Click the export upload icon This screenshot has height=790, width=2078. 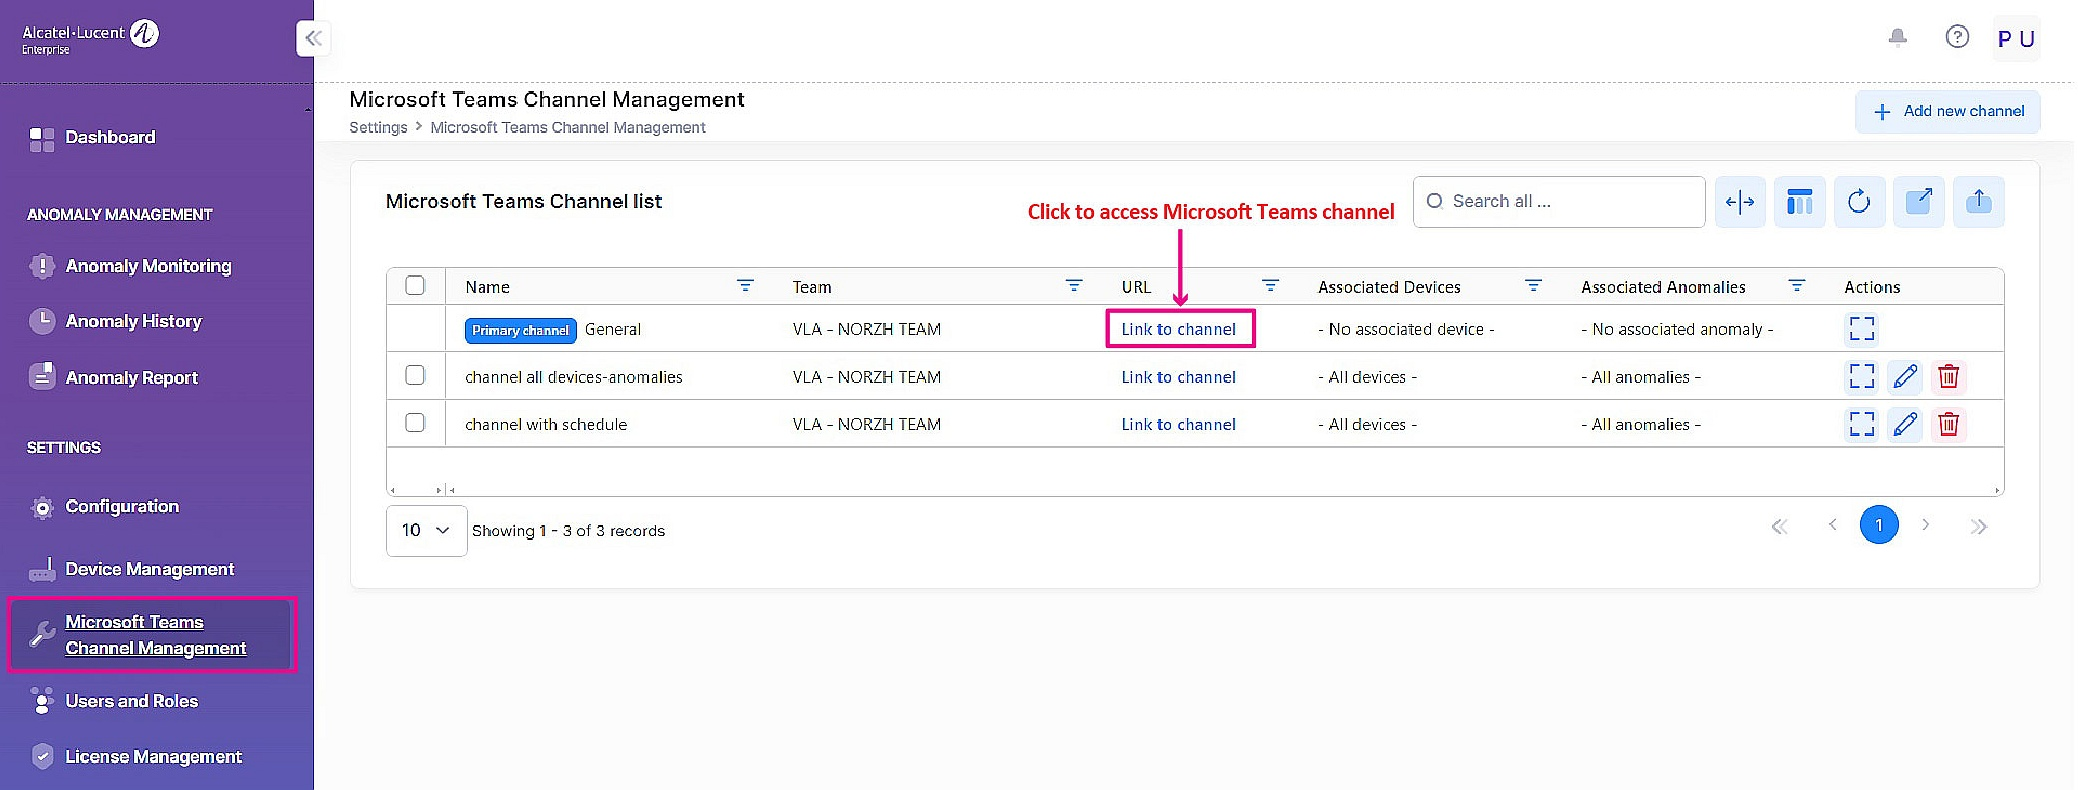tap(1978, 202)
